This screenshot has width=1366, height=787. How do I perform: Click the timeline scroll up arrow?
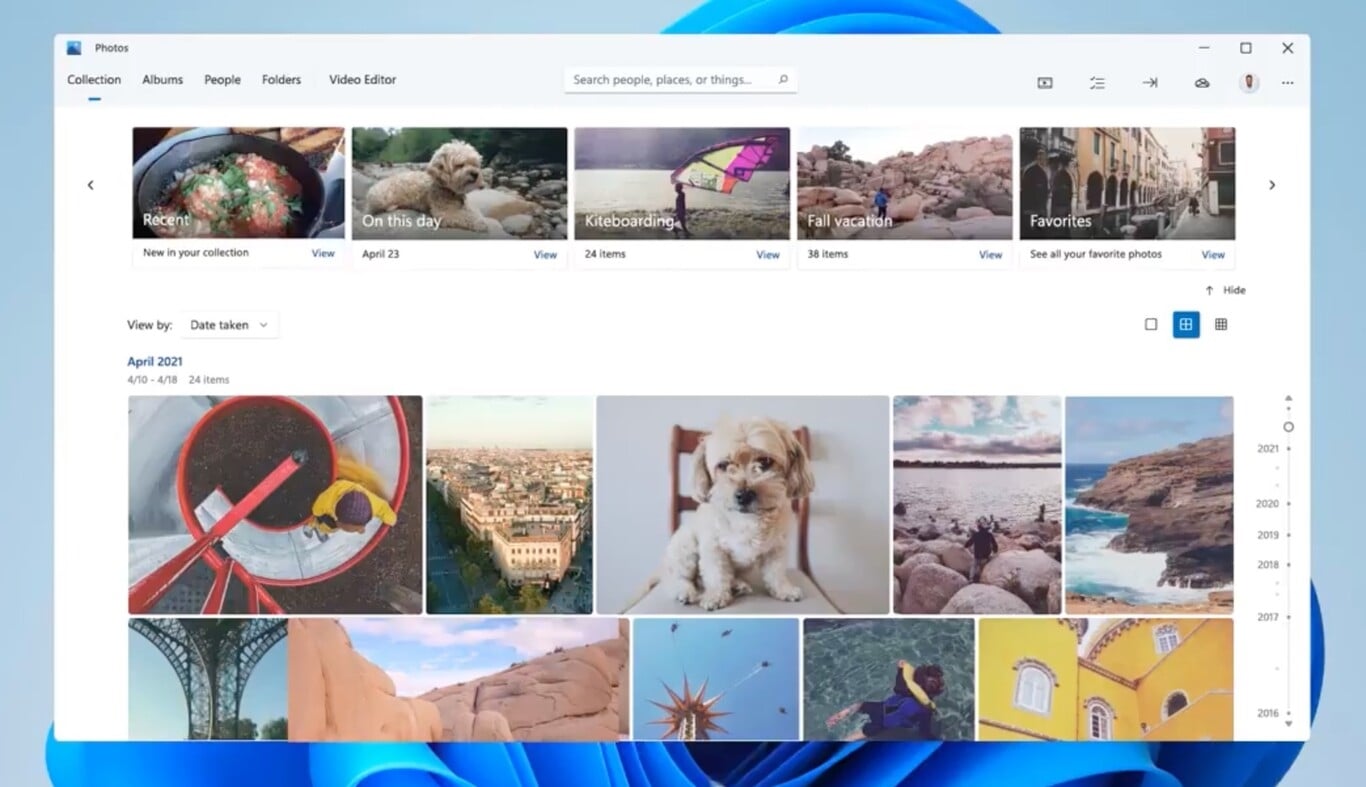[x=1288, y=398]
